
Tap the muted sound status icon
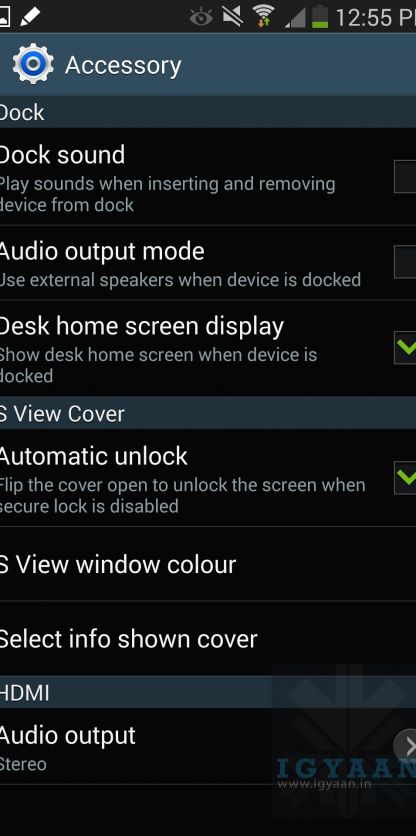233,16
